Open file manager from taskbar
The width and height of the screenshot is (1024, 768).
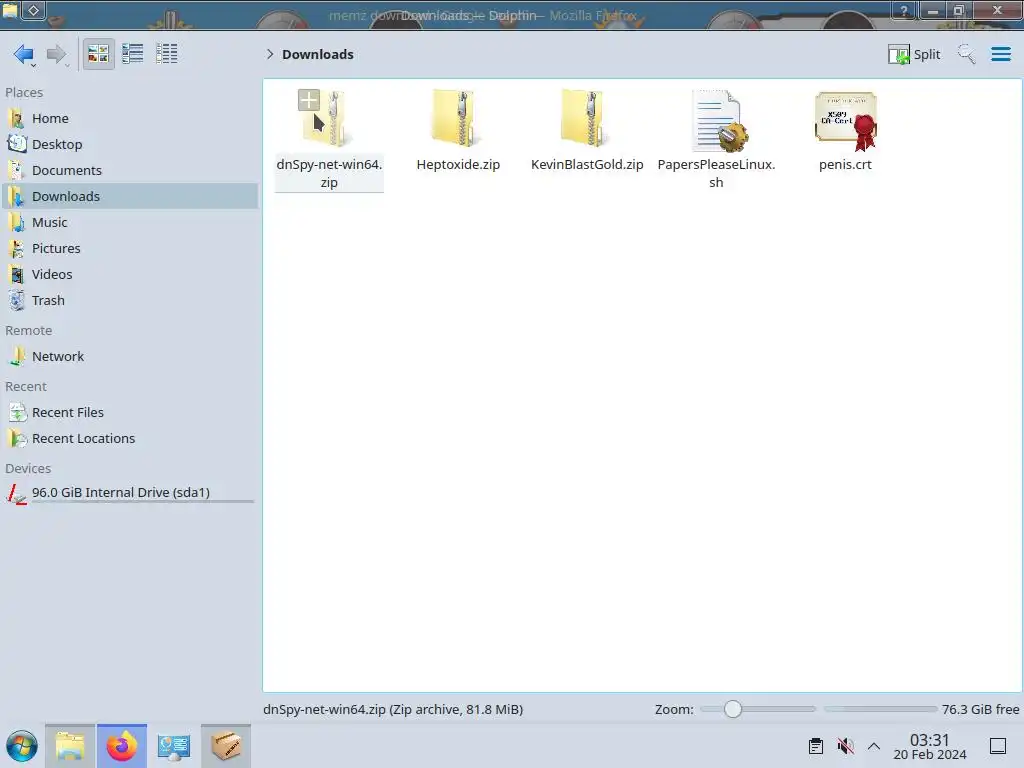(70, 746)
